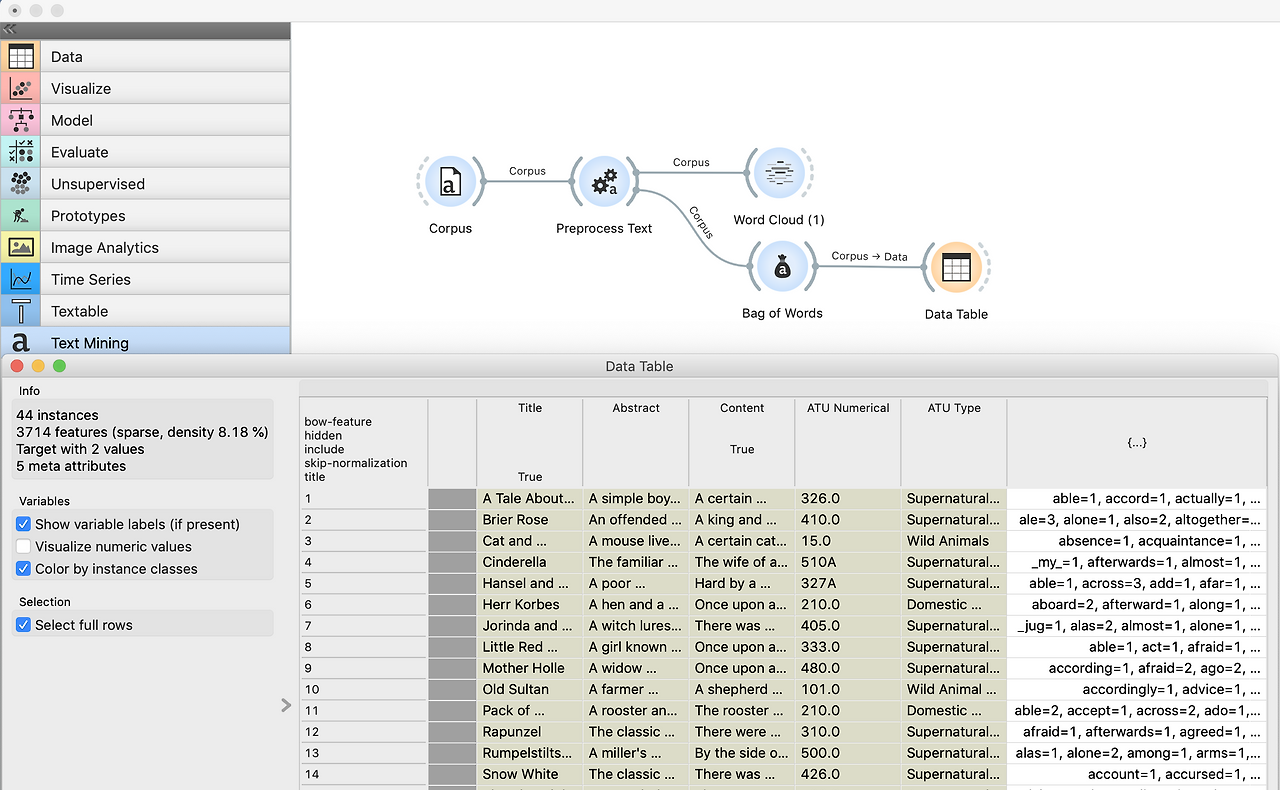Click the 15.0 ATU Numerical cell
The image size is (1280, 790).
pos(848,541)
